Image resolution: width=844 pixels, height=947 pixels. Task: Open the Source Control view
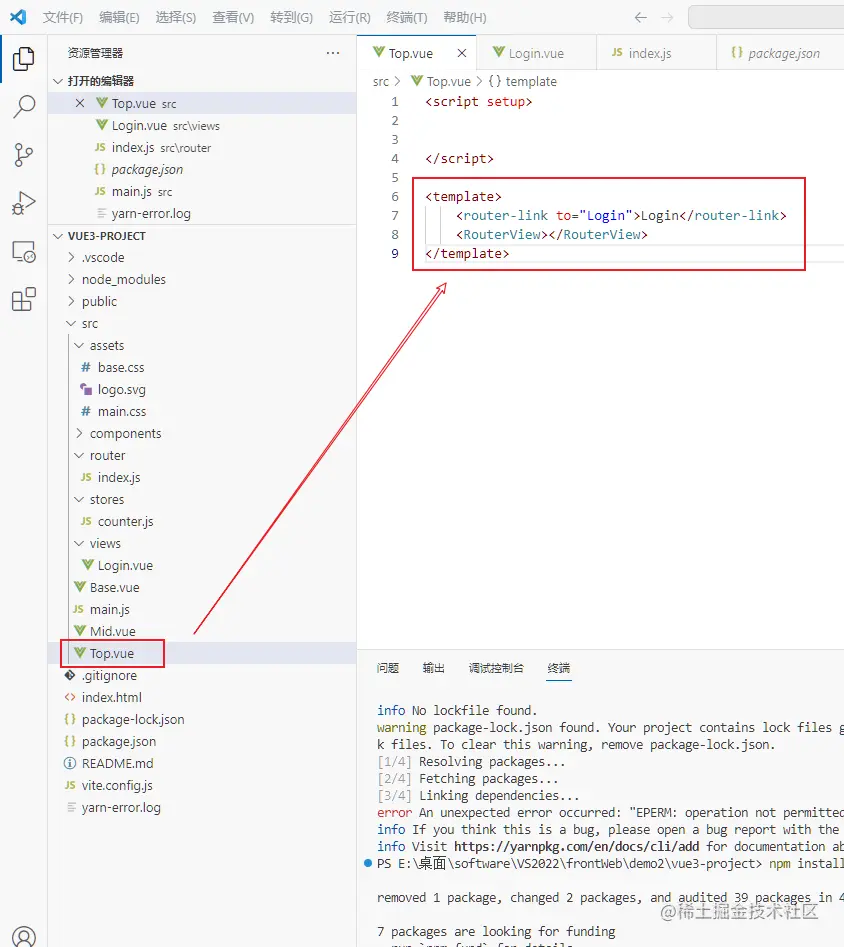[24, 155]
